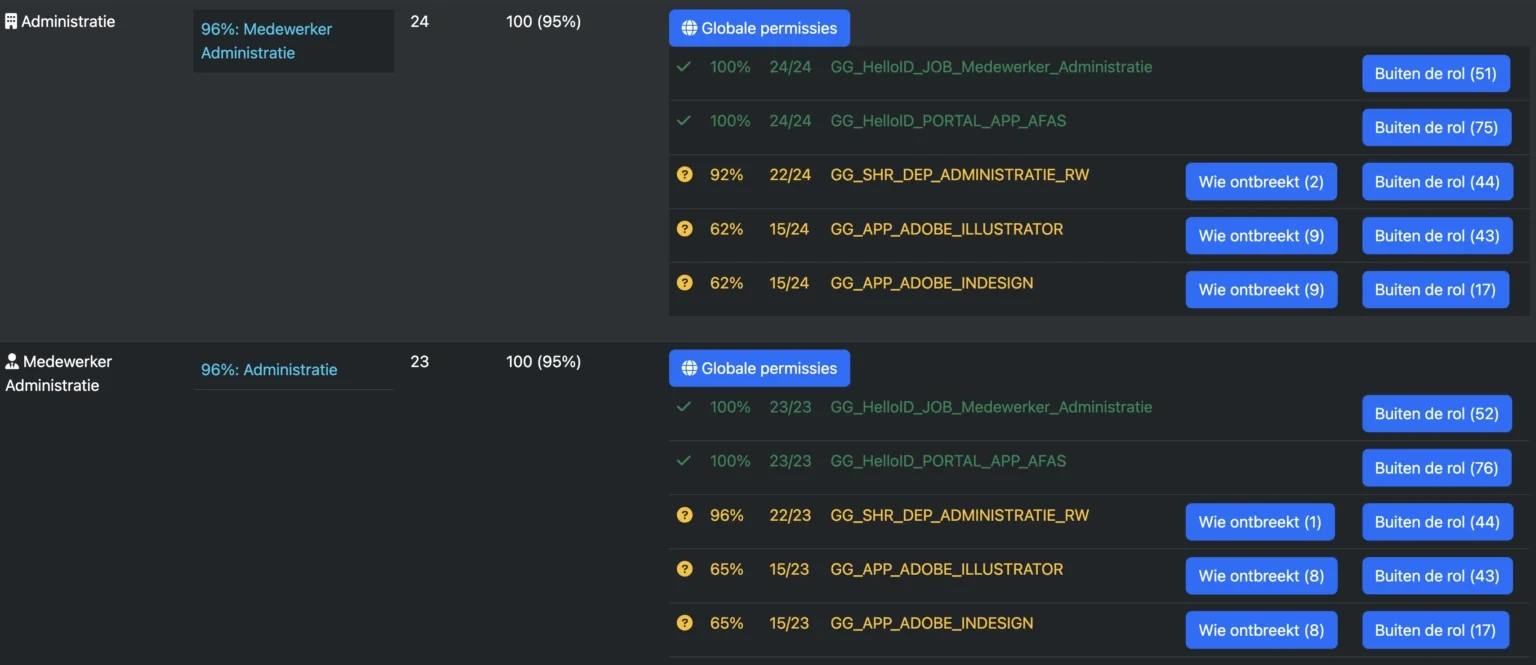The height and width of the screenshot is (665, 1536).
Task: Click Buiten de rol (76) in Medewerker Administratie section
Action: [x=1437, y=467]
